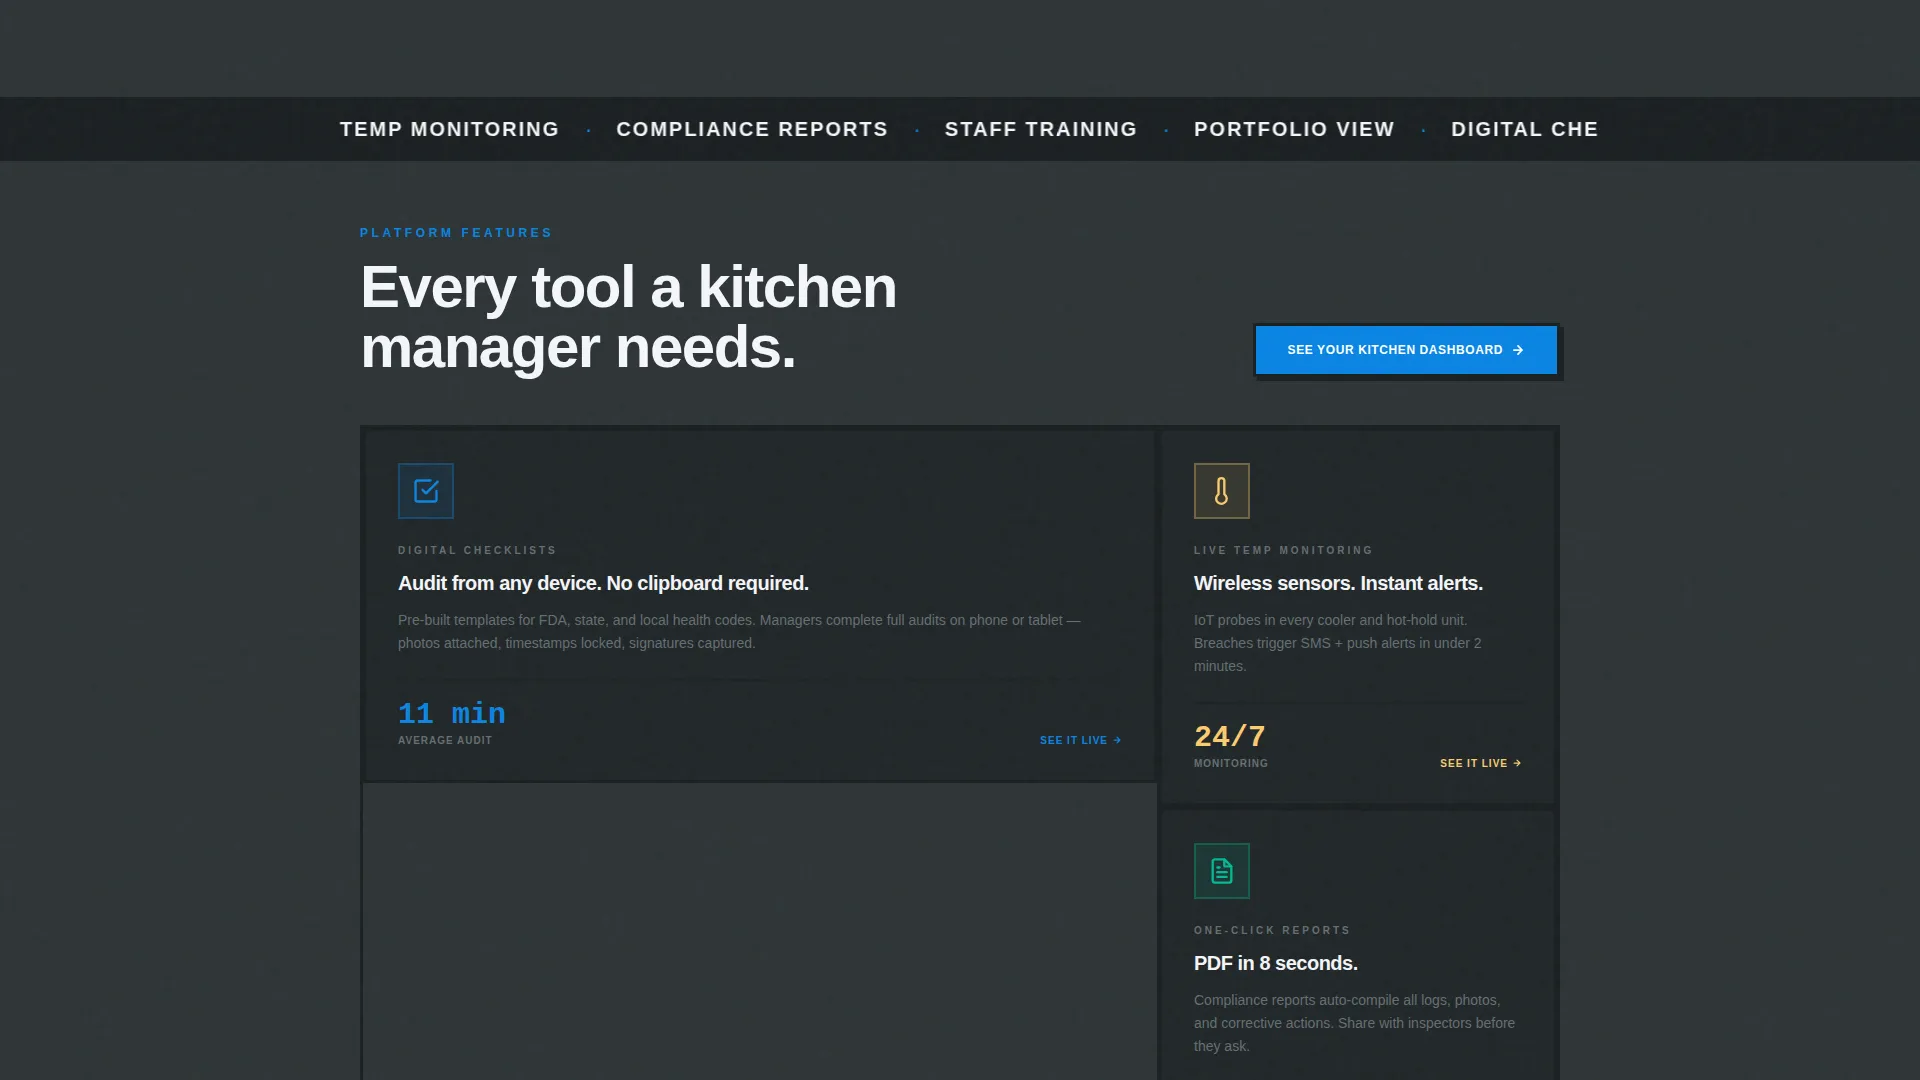Screen dimensions: 1920x1080
Task: Click the Digital Checklists checkbox icon
Action: pyautogui.click(x=426, y=491)
